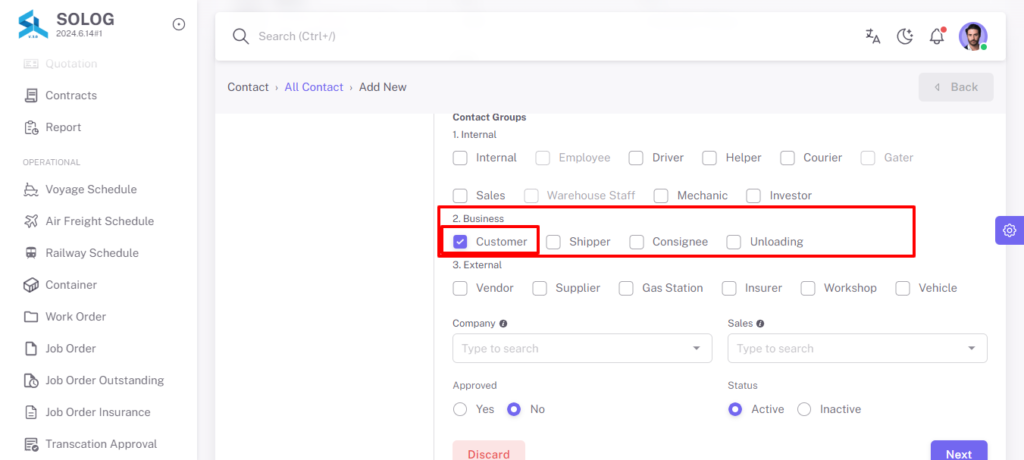The image size is (1024, 460).
Task: Click the sidebar pin circle icon
Action: [x=178, y=24]
